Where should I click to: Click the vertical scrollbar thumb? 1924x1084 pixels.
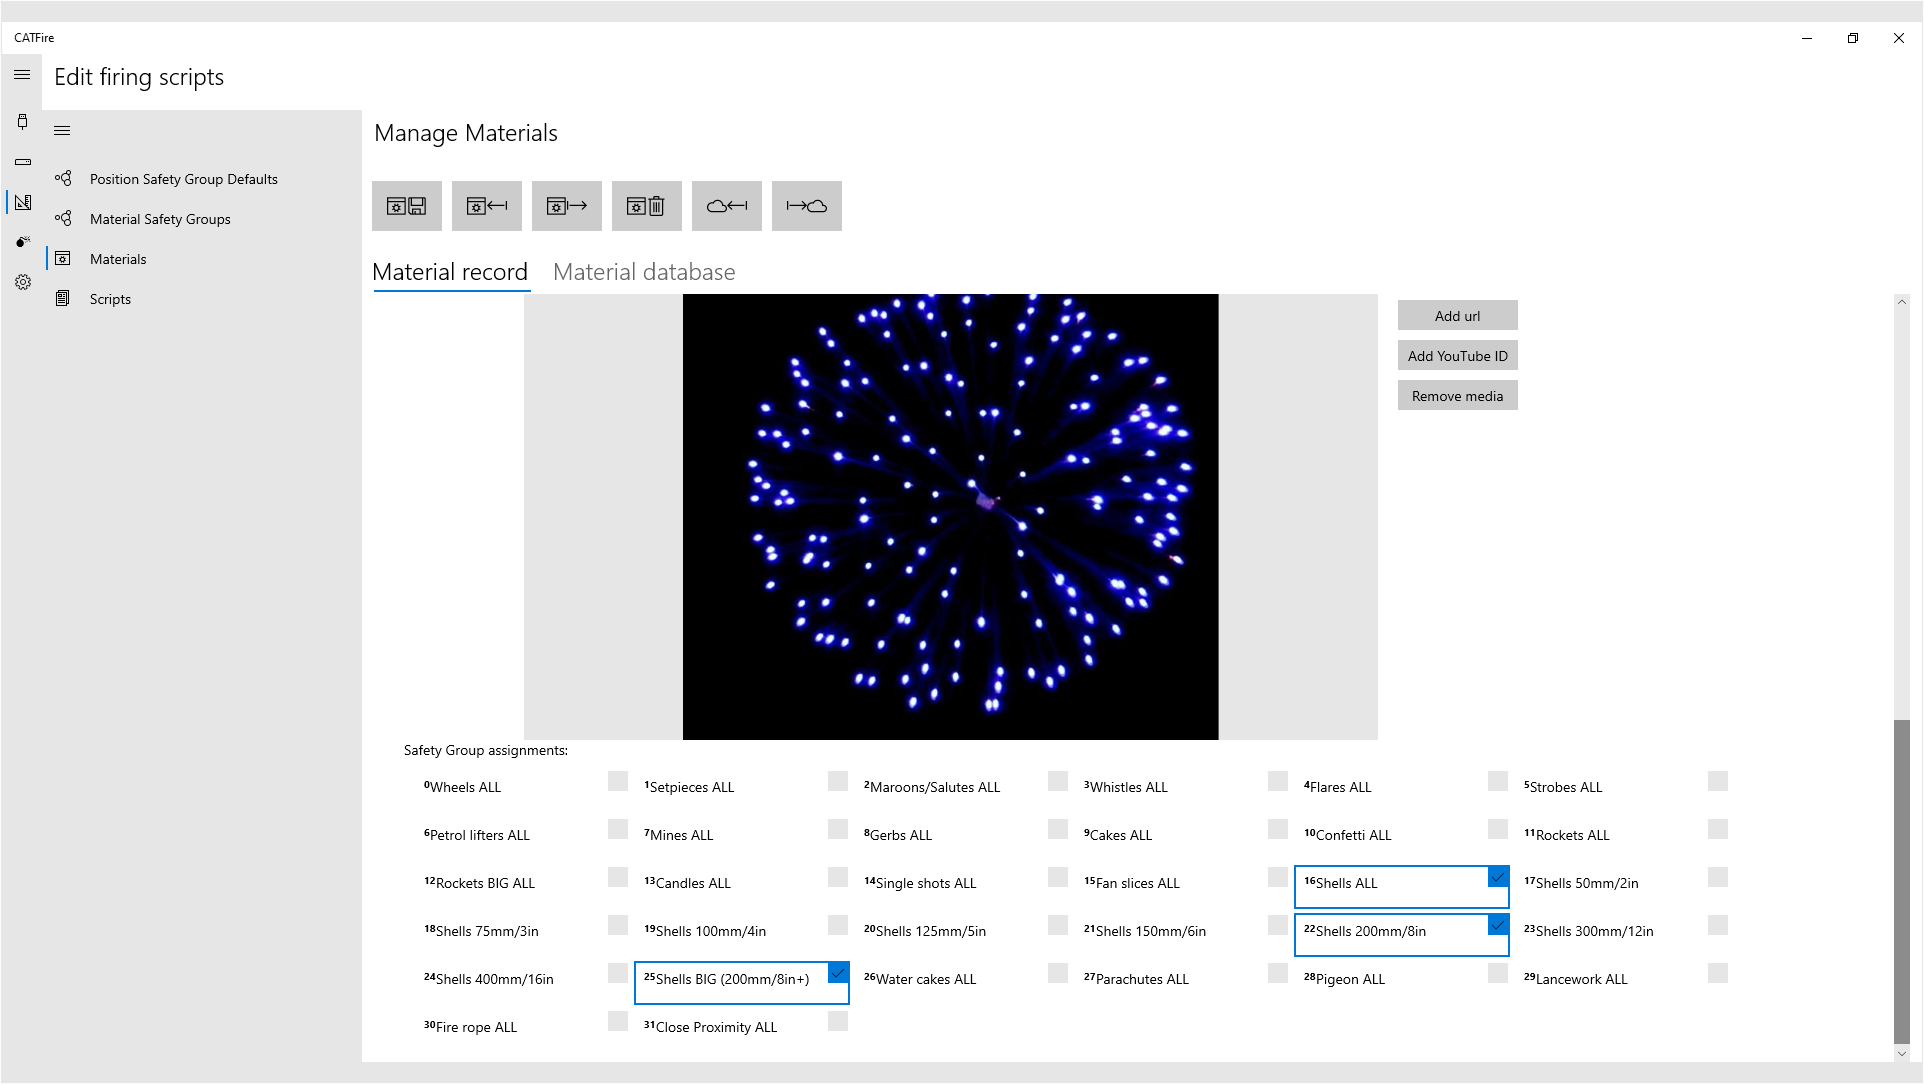click(x=1901, y=880)
